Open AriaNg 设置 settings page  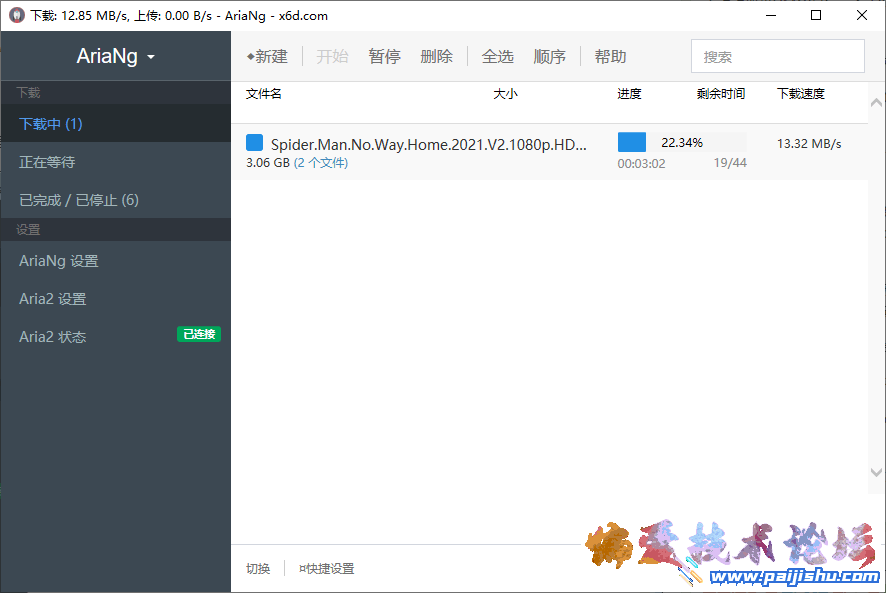tap(59, 261)
